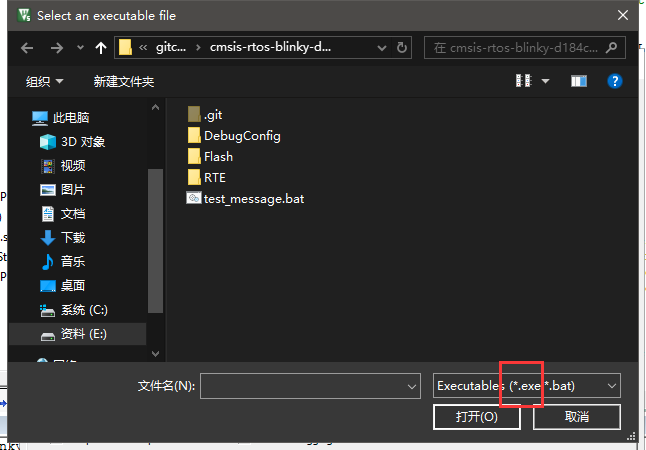Toggle the preview pane icon

(x=578, y=80)
